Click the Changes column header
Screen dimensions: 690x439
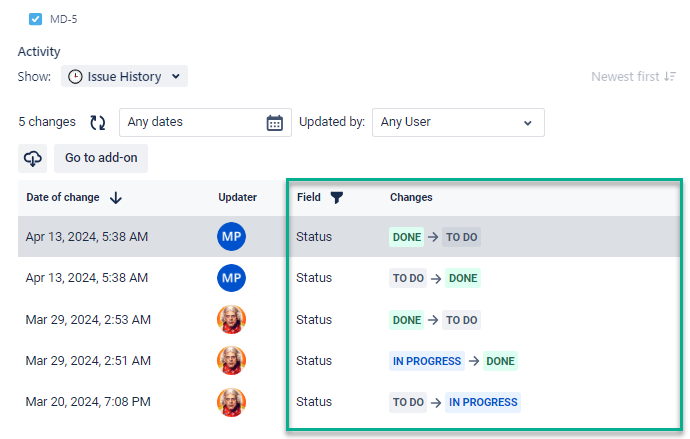click(411, 198)
